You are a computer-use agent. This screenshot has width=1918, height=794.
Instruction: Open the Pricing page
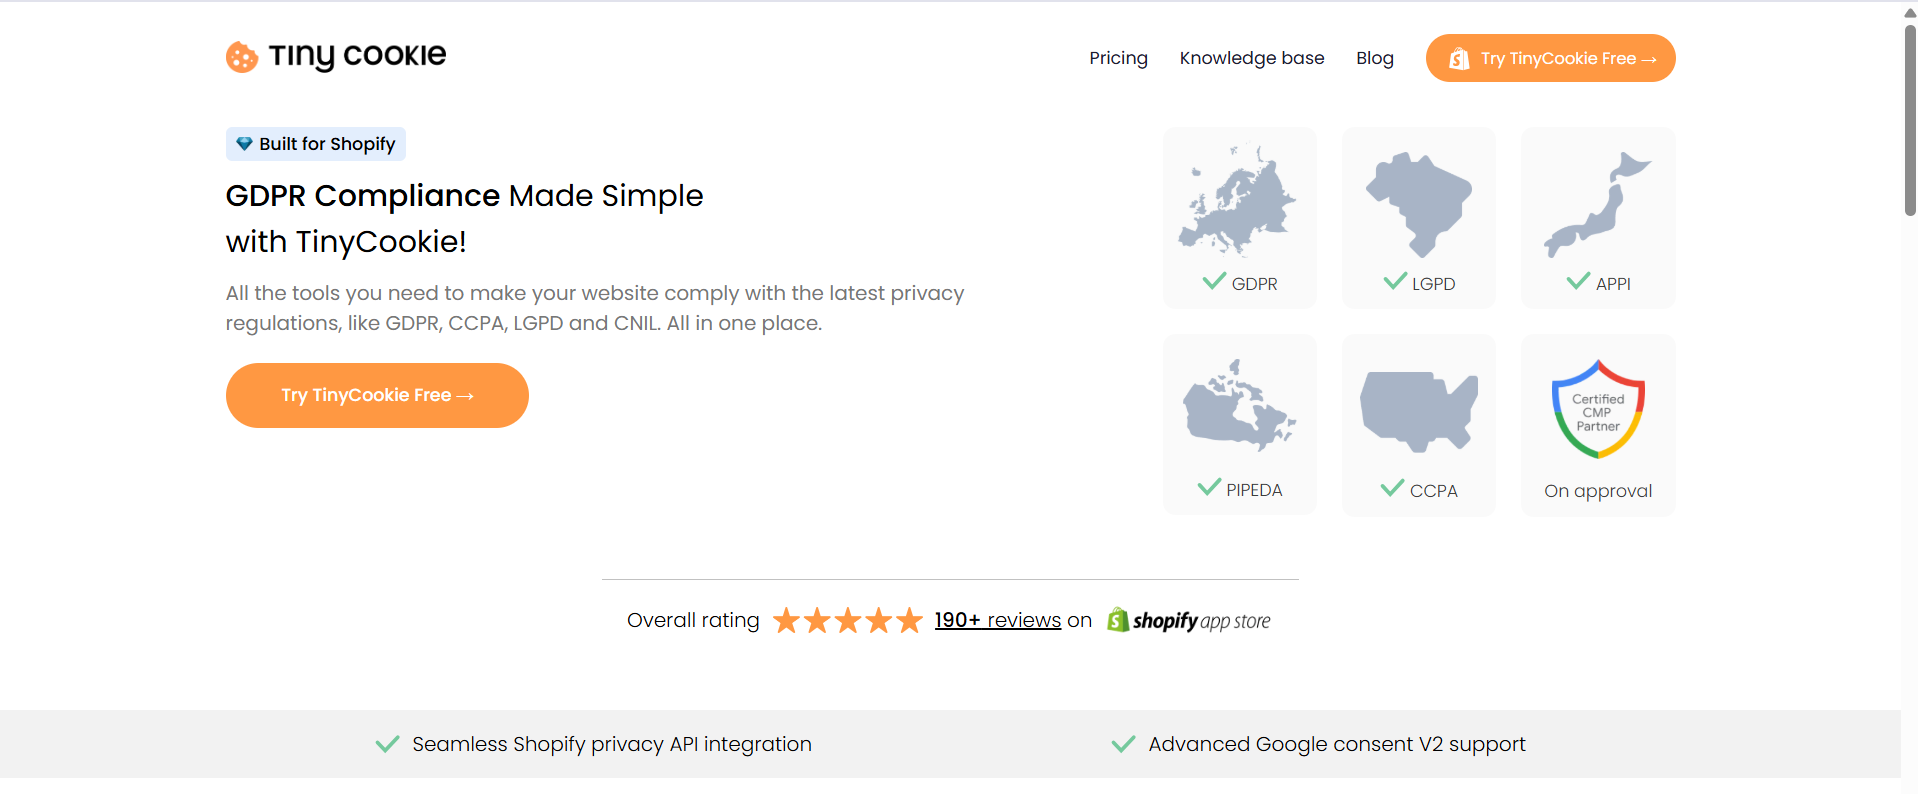[x=1118, y=58]
